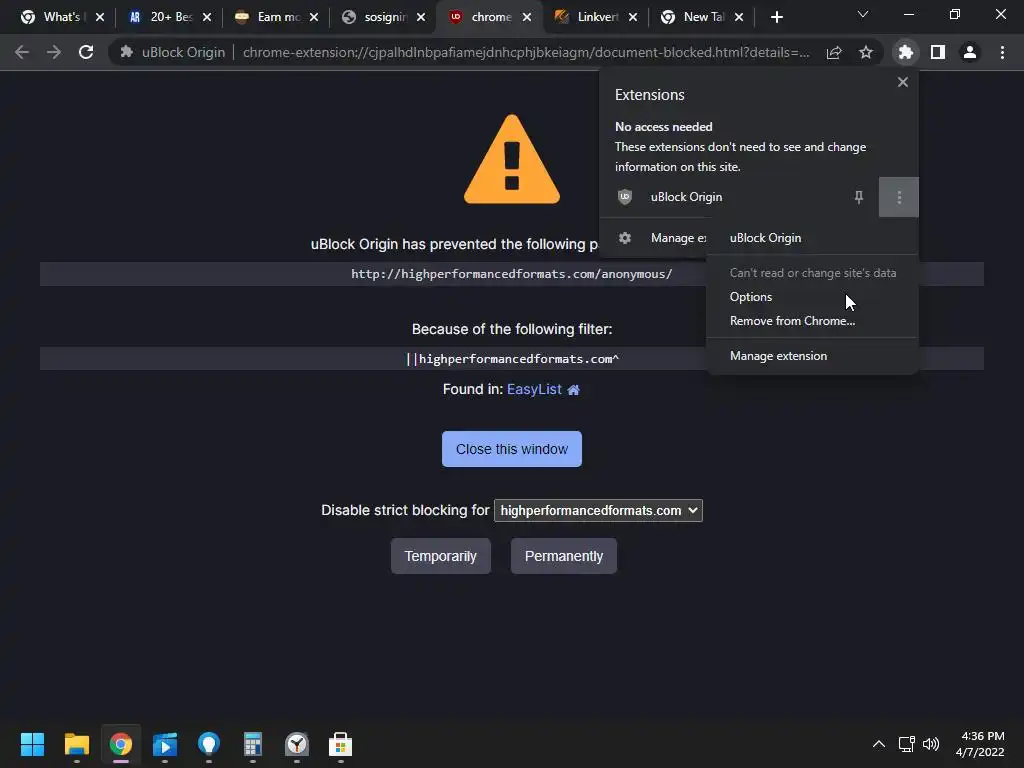Open the EasyList home icon link

573,390
